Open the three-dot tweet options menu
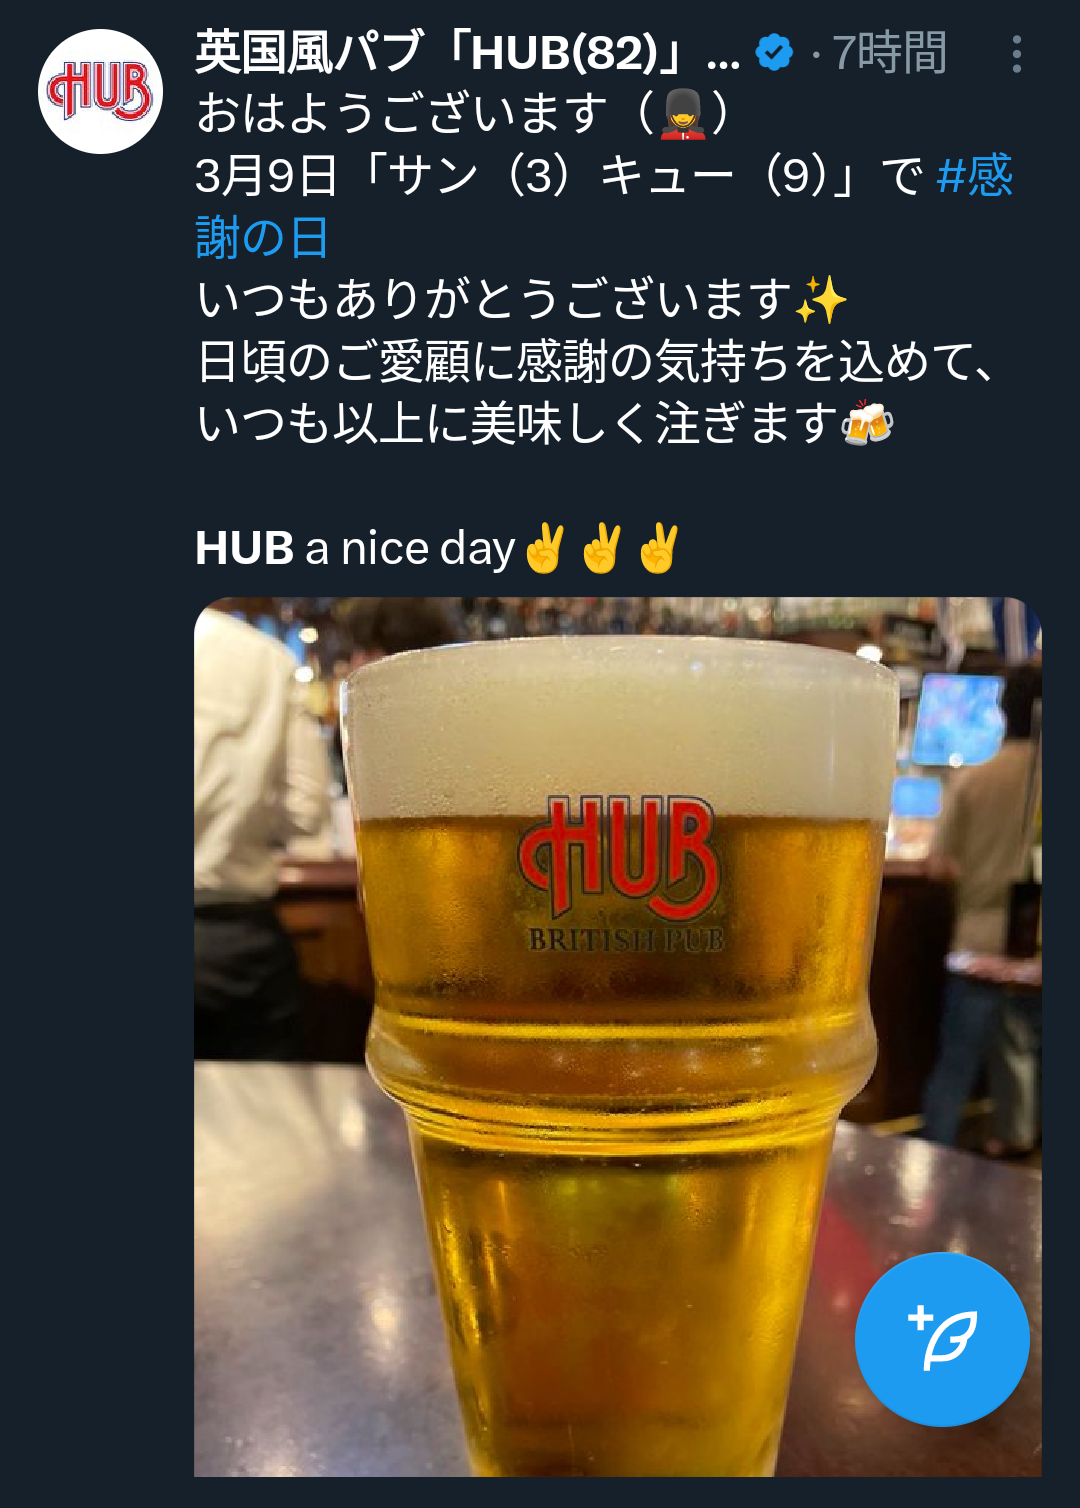1080x1508 pixels. tap(1016, 54)
